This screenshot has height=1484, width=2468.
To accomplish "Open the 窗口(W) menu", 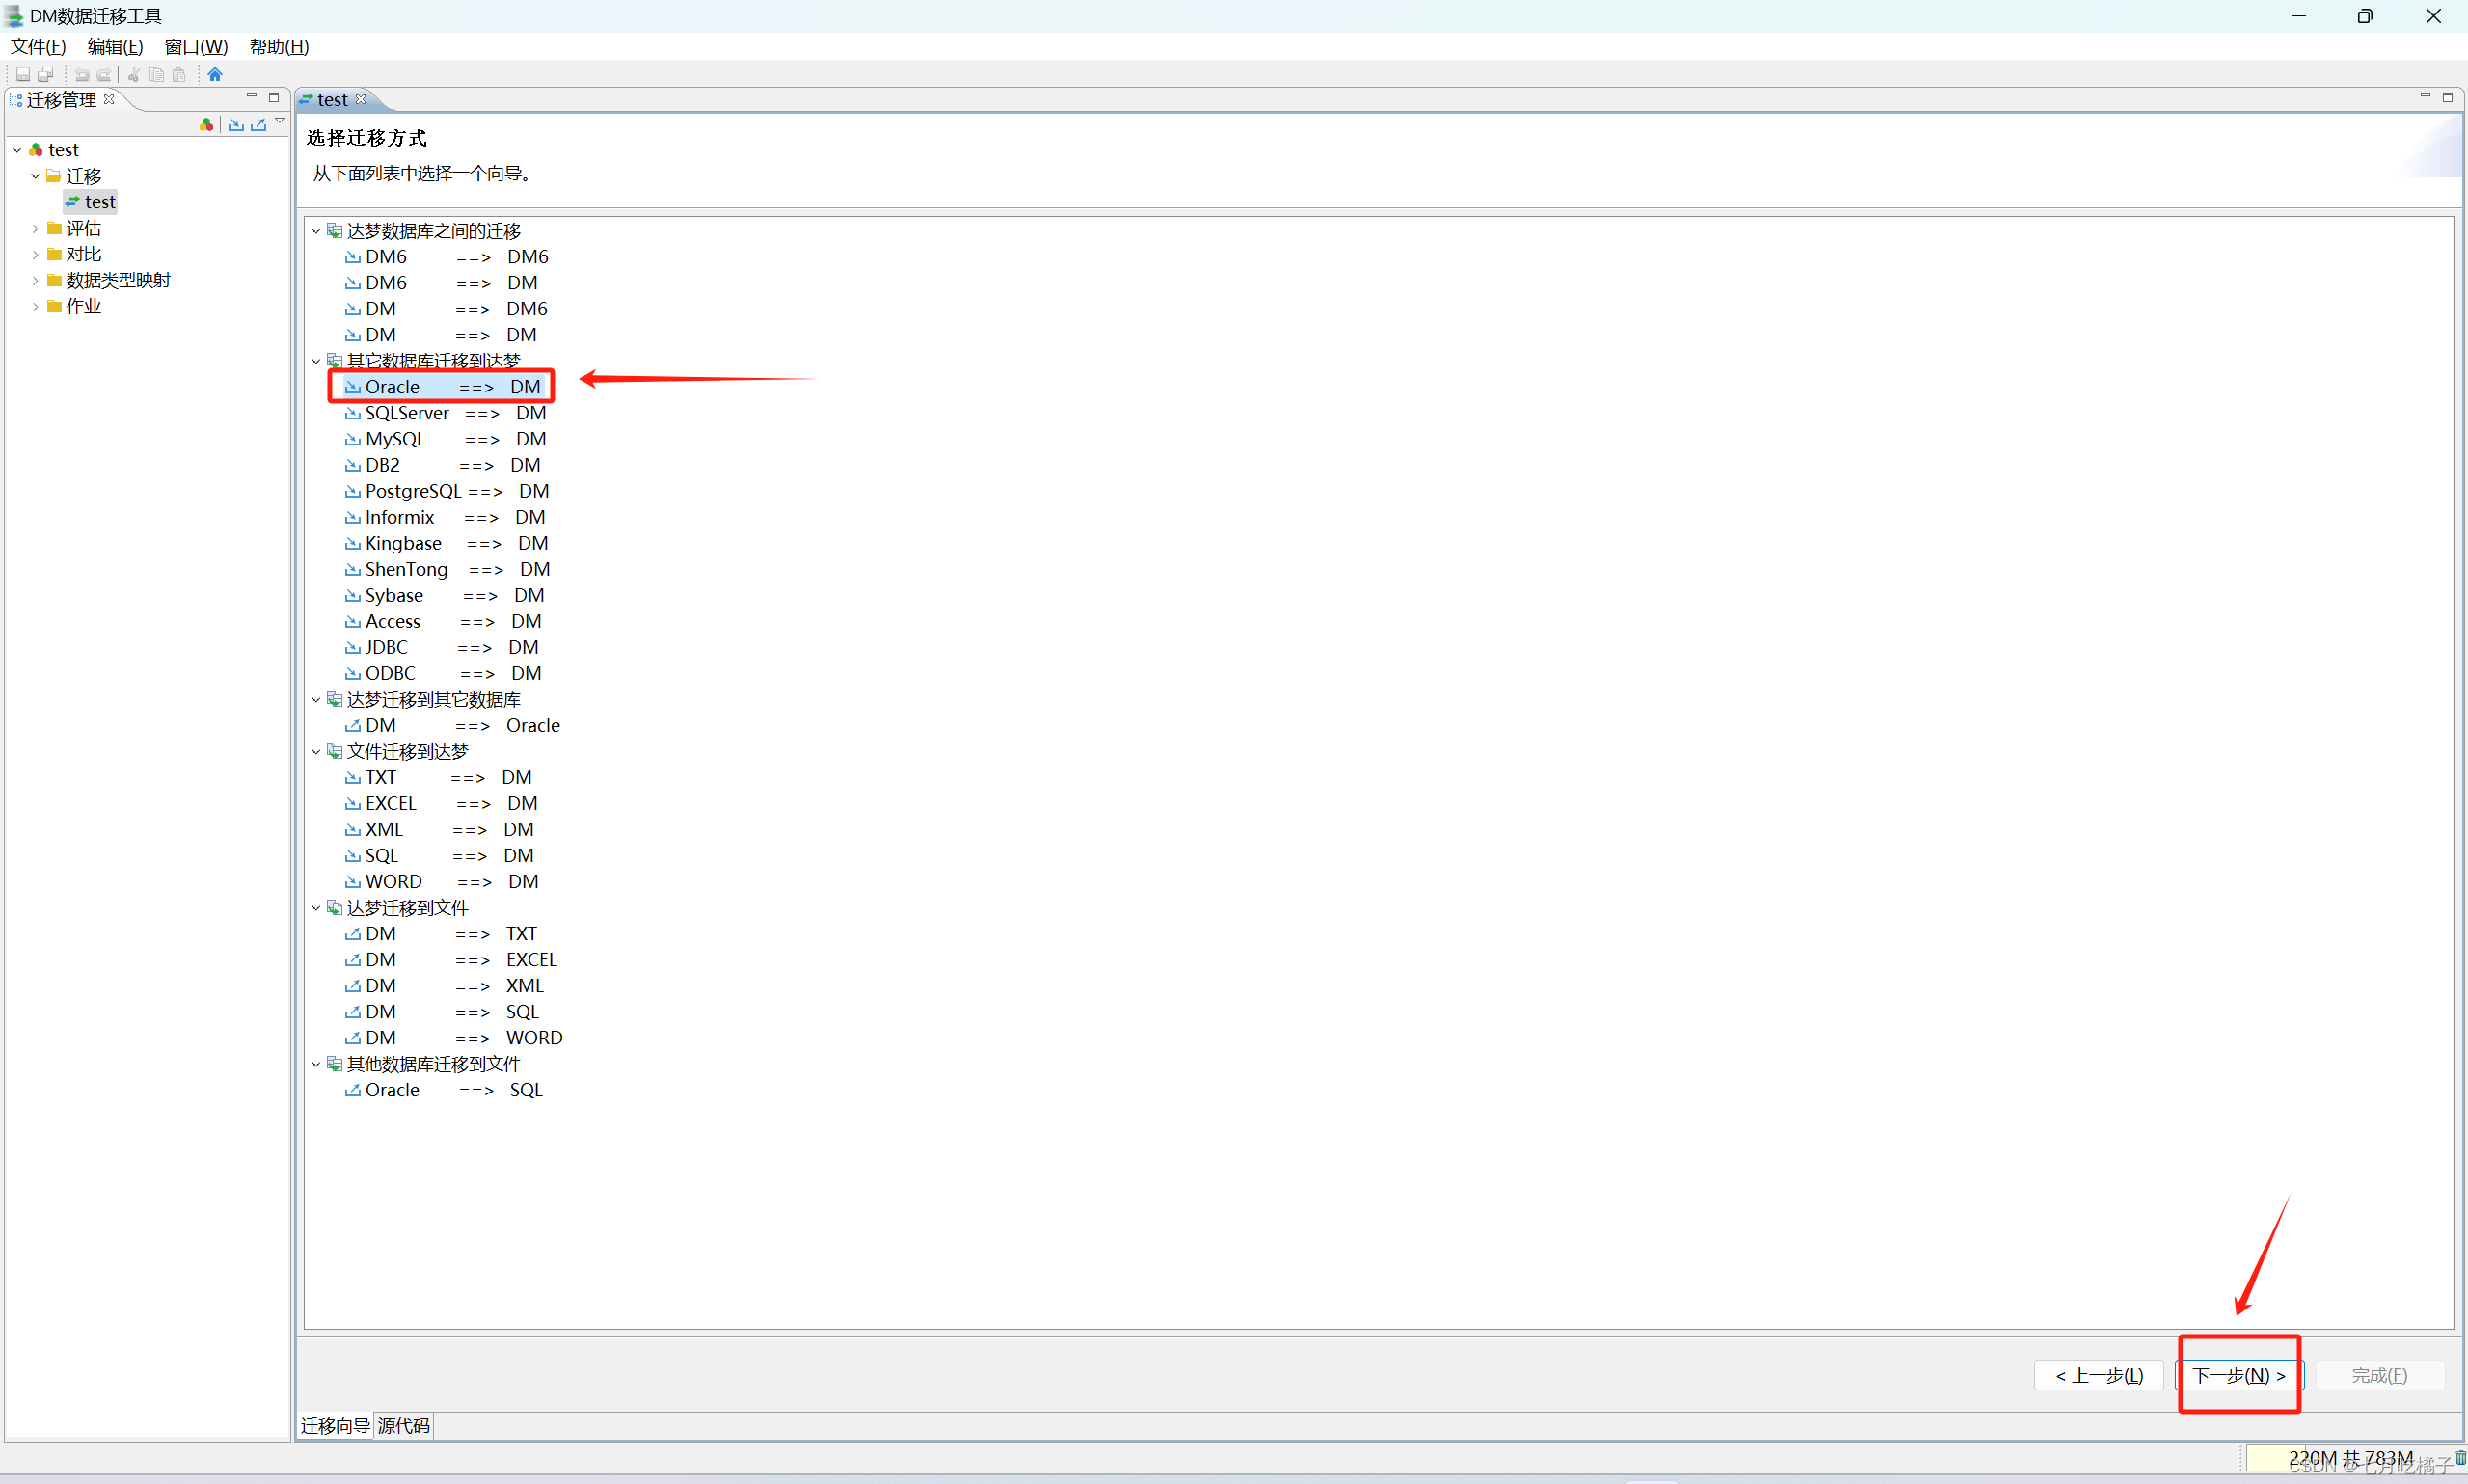I will pyautogui.click(x=196, y=46).
